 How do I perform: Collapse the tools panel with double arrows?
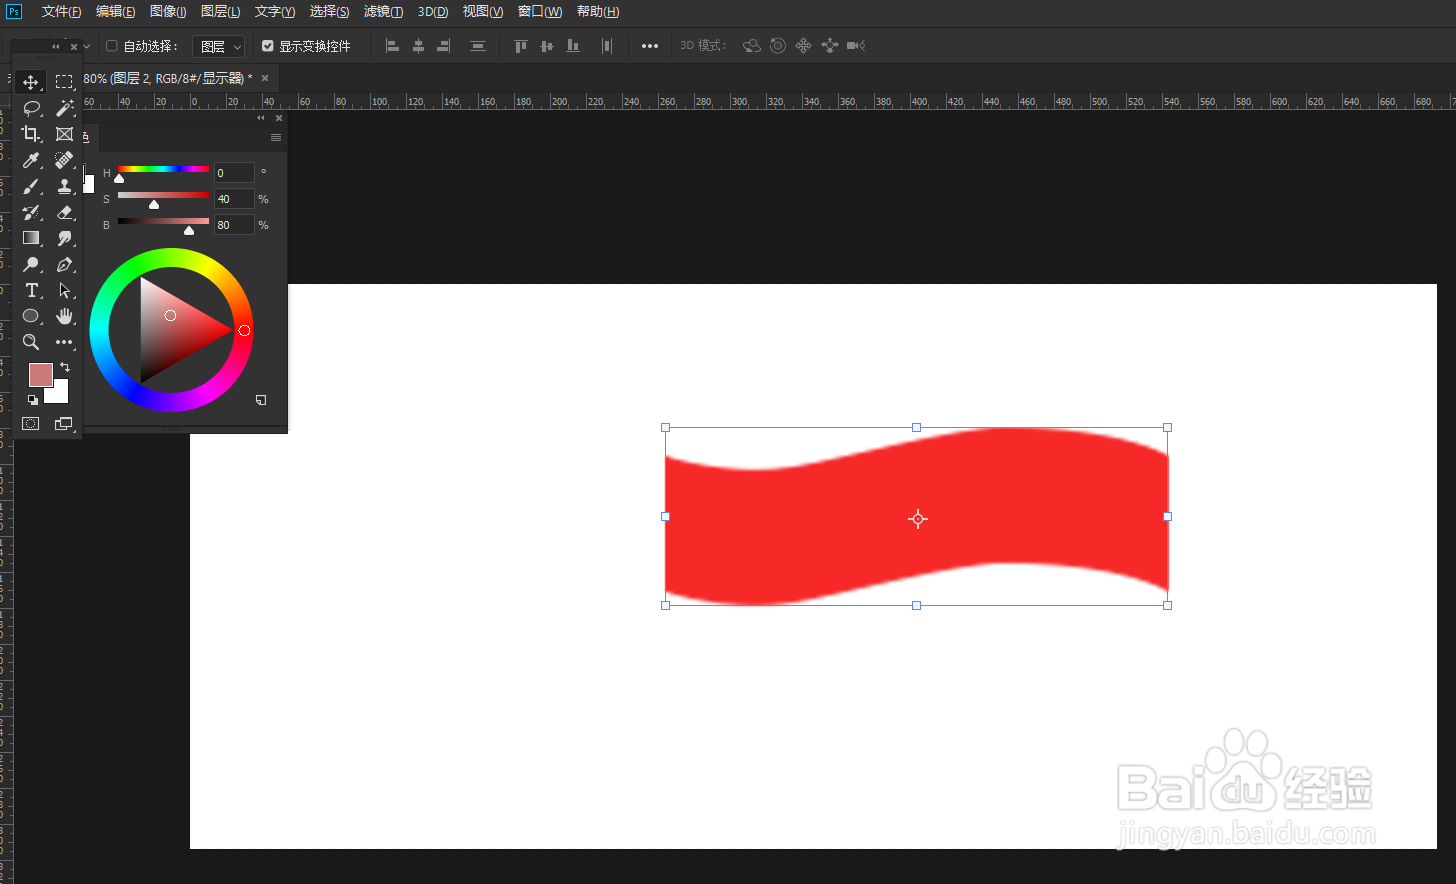(56, 46)
